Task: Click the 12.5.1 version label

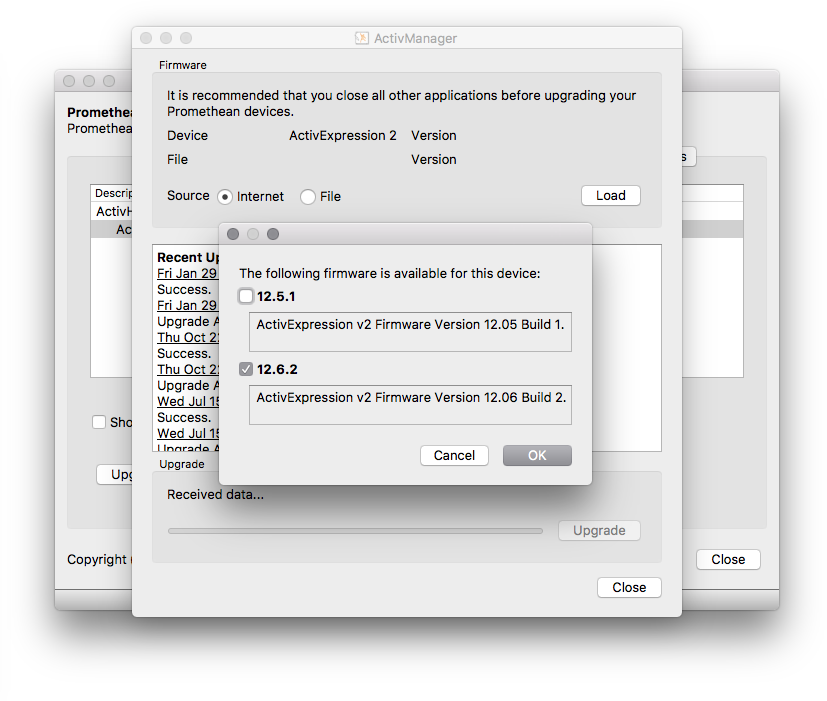Action: [276, 296]
